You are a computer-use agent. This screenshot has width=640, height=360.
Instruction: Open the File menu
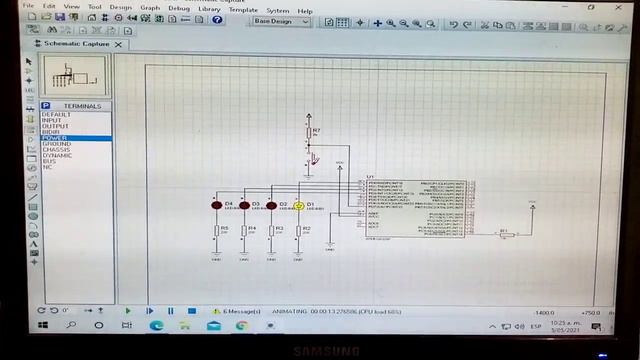tap(28, 6)
